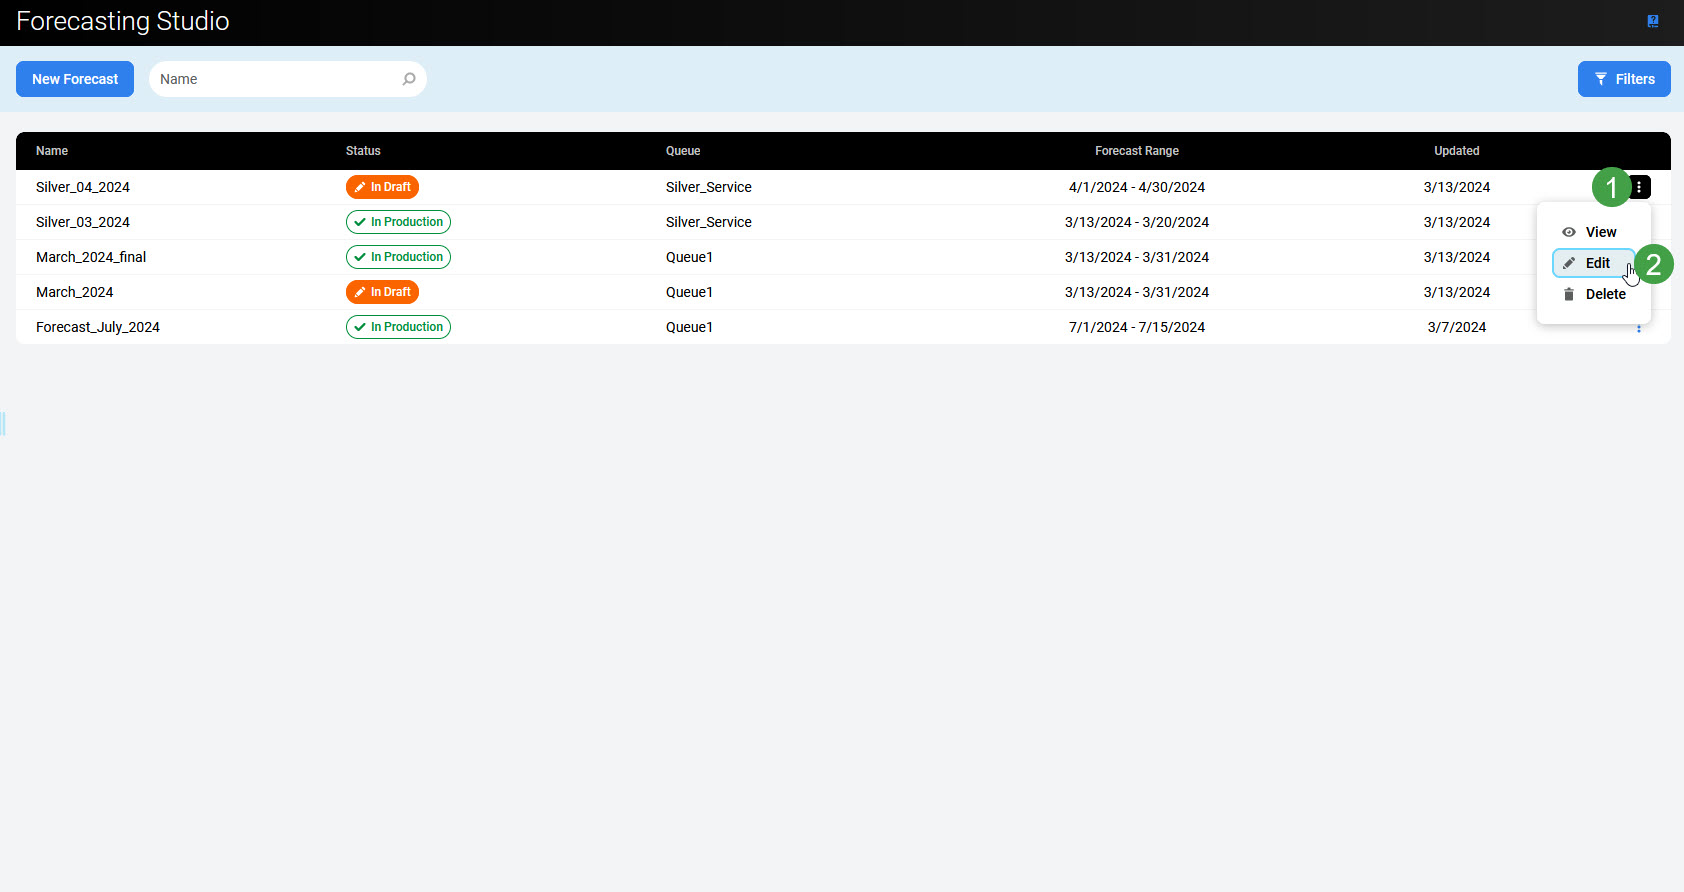Screen dimensions: 1684x892
Task: Open the help book icon in header
Action: tap(1653, 21)
